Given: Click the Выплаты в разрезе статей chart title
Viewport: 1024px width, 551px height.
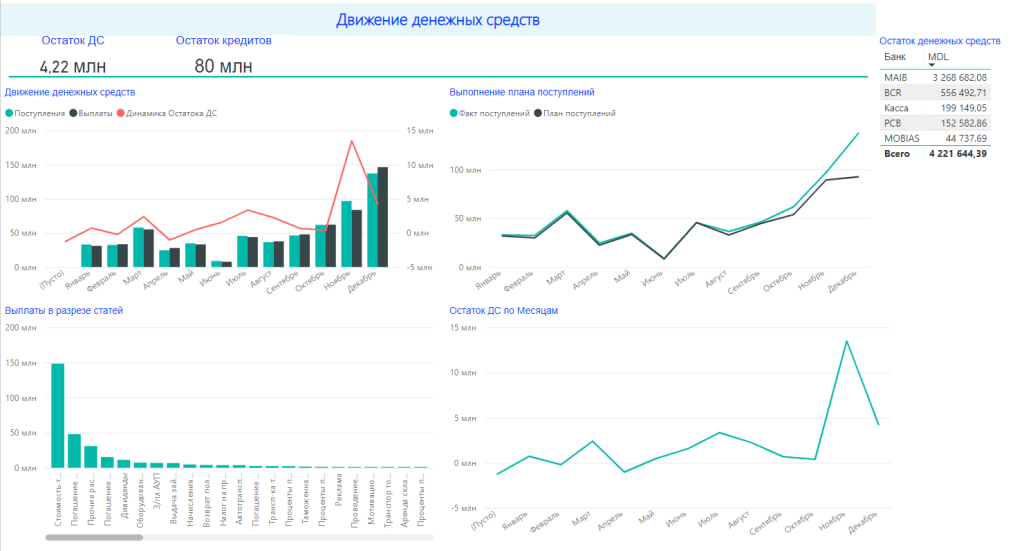Looking at the screenshot, I should [x=64, y=311].
